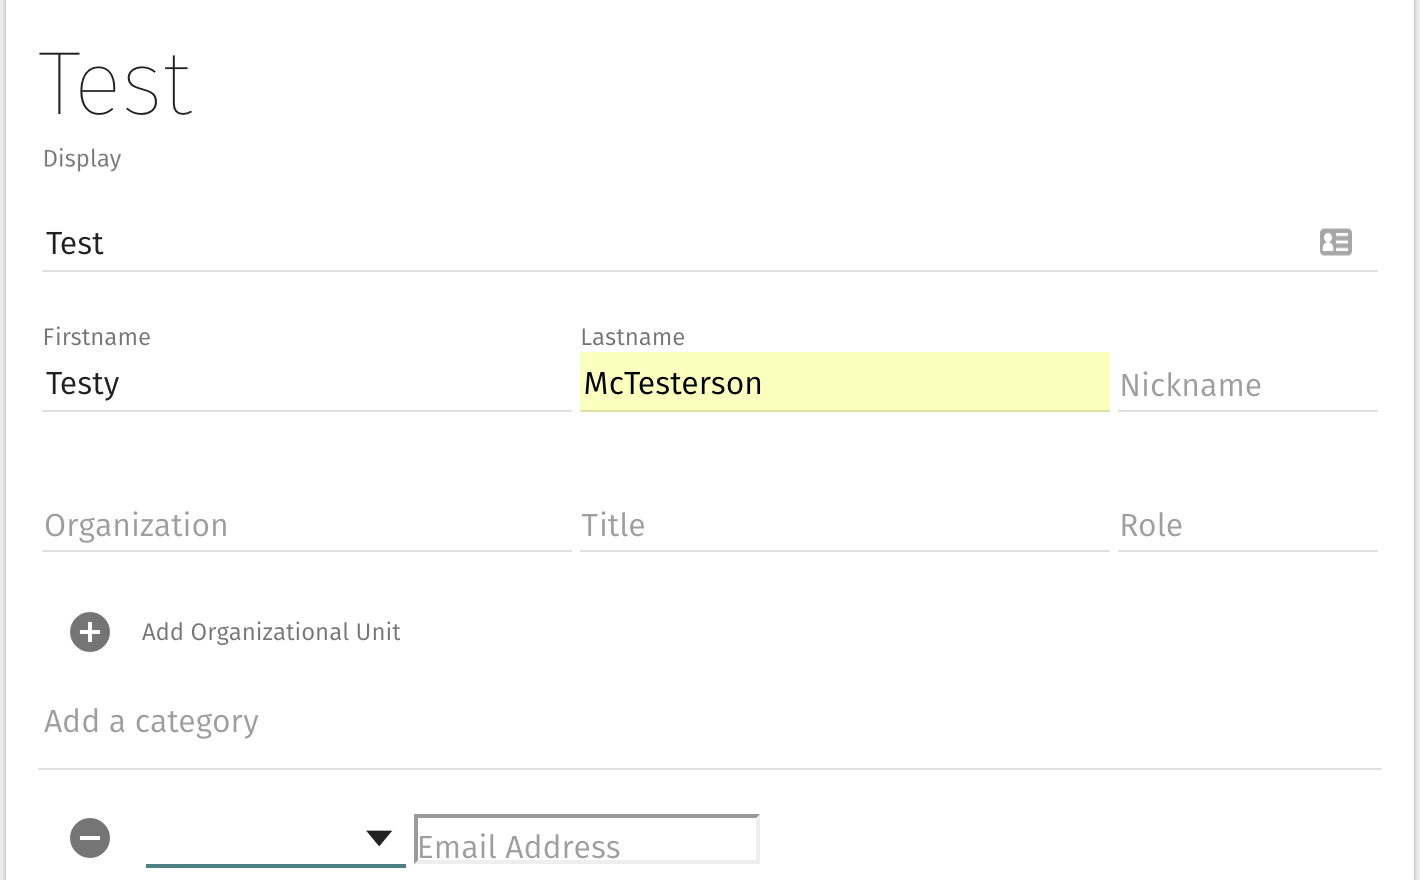Click into the Organization field
Viewport: 1420px width, 880px height.
click(x=306, y=525)
